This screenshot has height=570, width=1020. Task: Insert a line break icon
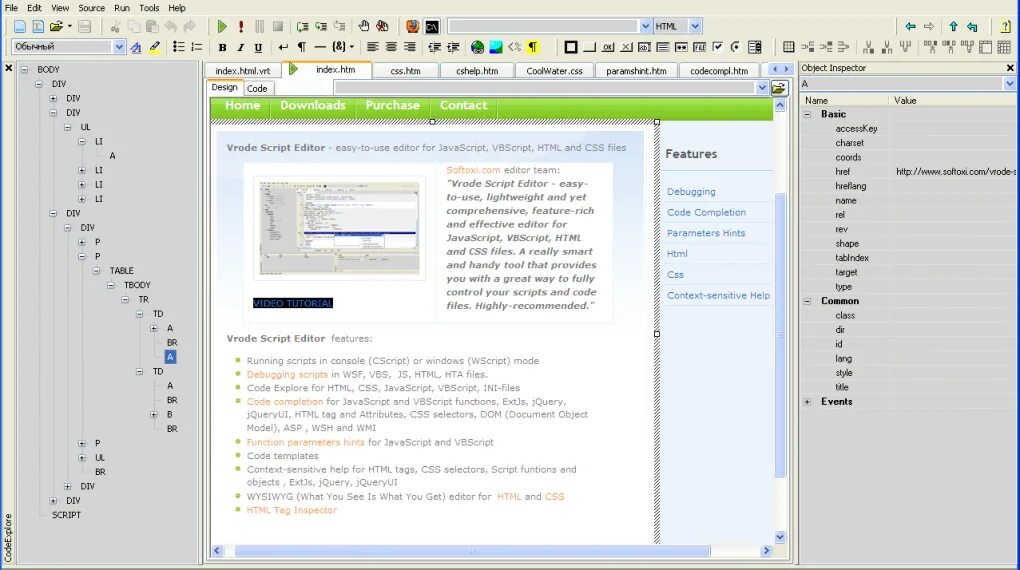[x=283, y=47]
